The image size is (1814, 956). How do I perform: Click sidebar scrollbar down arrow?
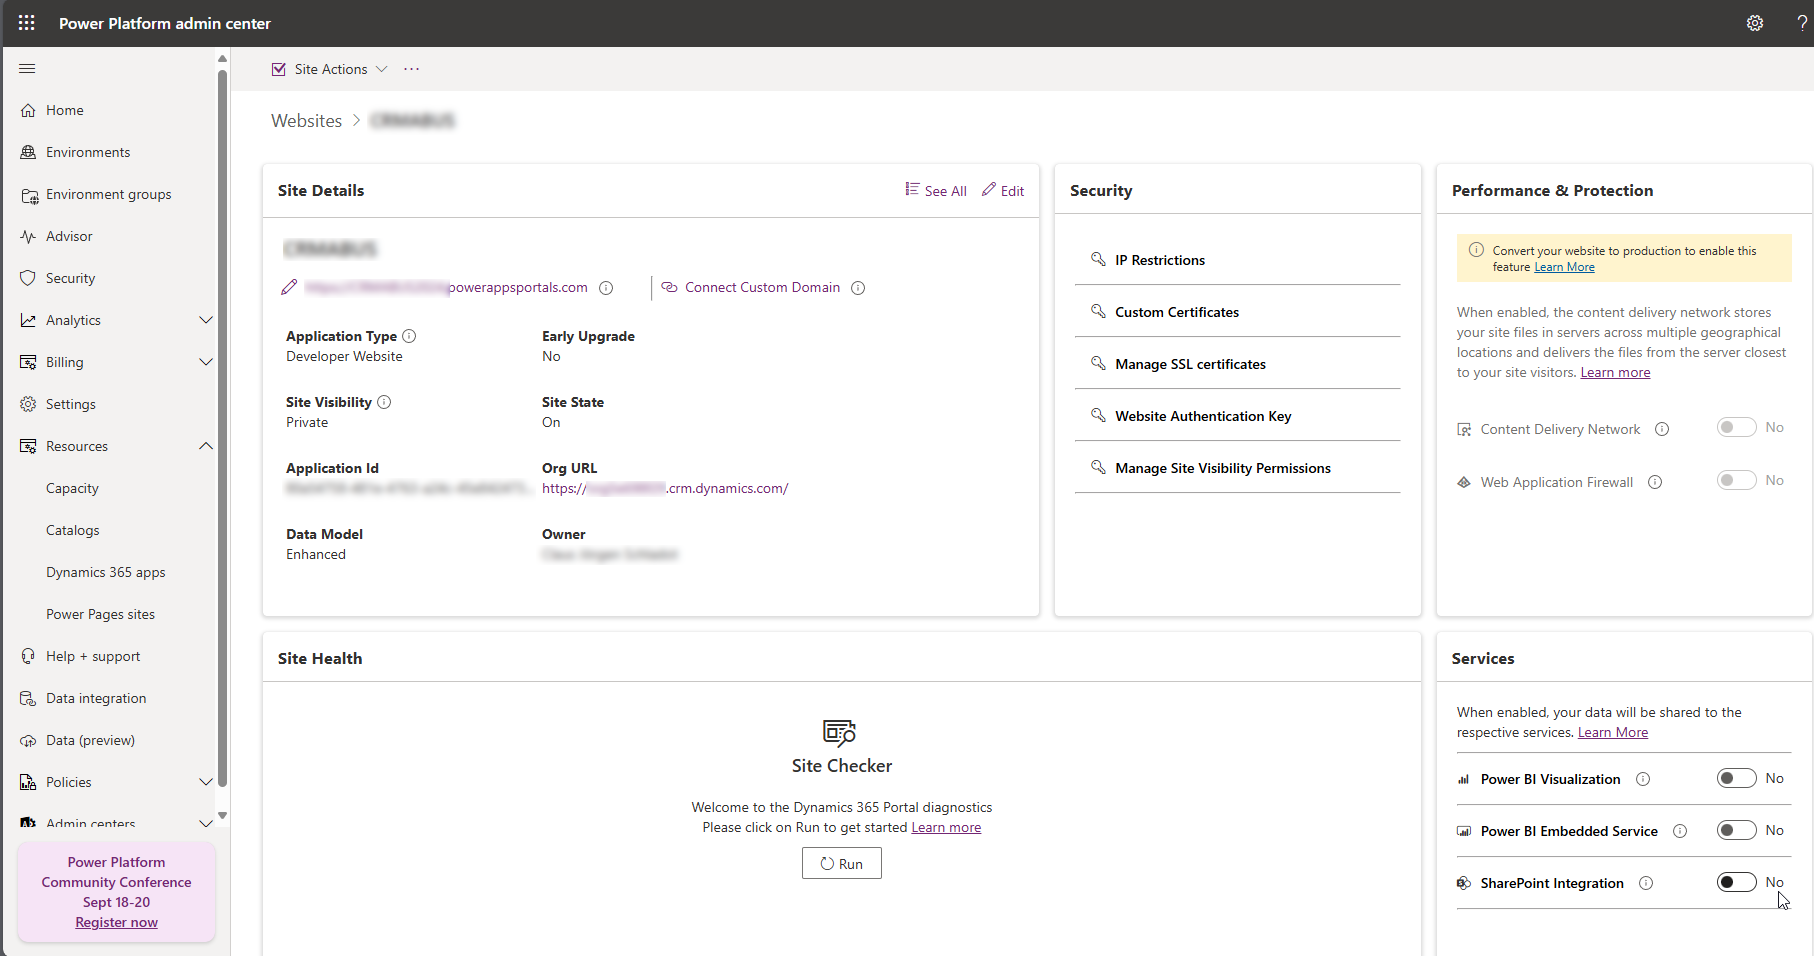tap(222, 816)
